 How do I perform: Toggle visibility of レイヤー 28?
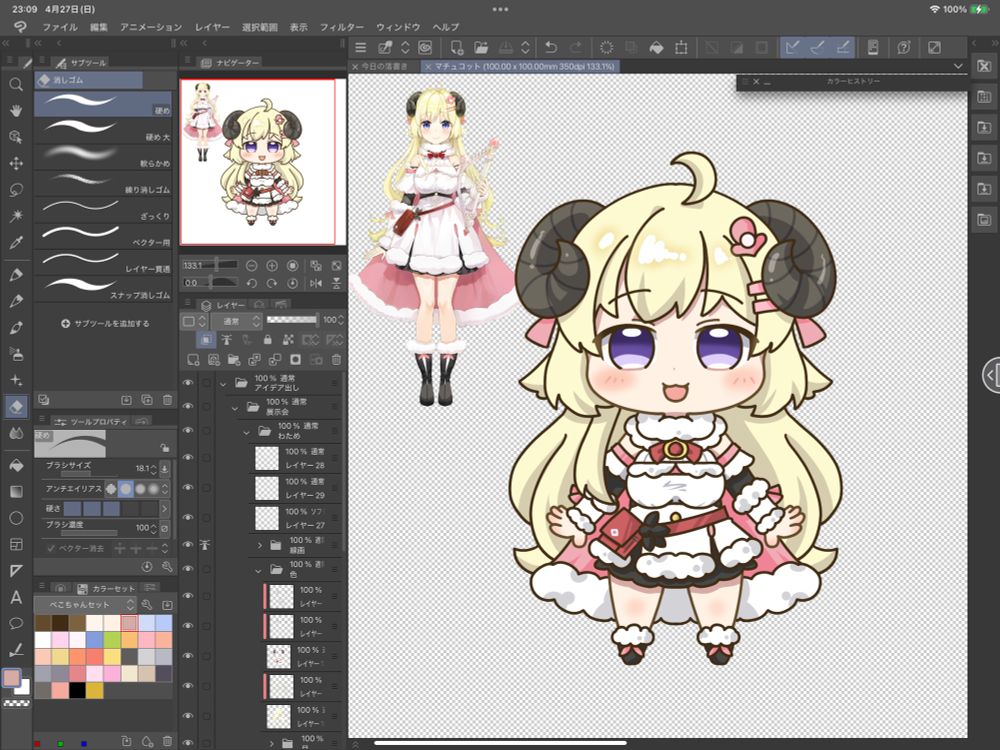[x=188, y=457]
